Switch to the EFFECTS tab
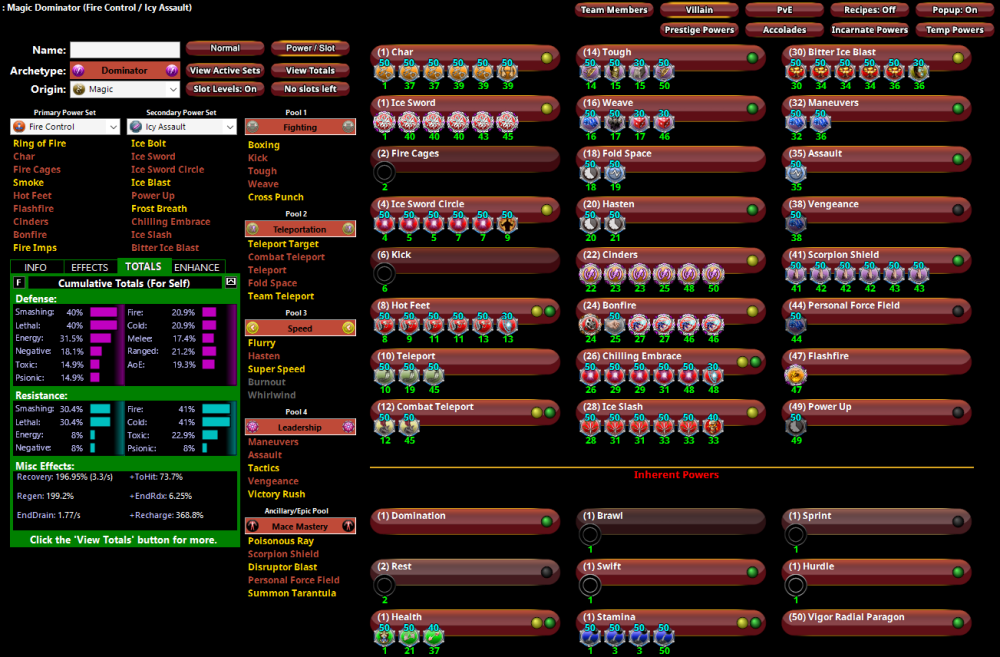The width and height of the screenshot is (1000, 657). pos(90,267)
